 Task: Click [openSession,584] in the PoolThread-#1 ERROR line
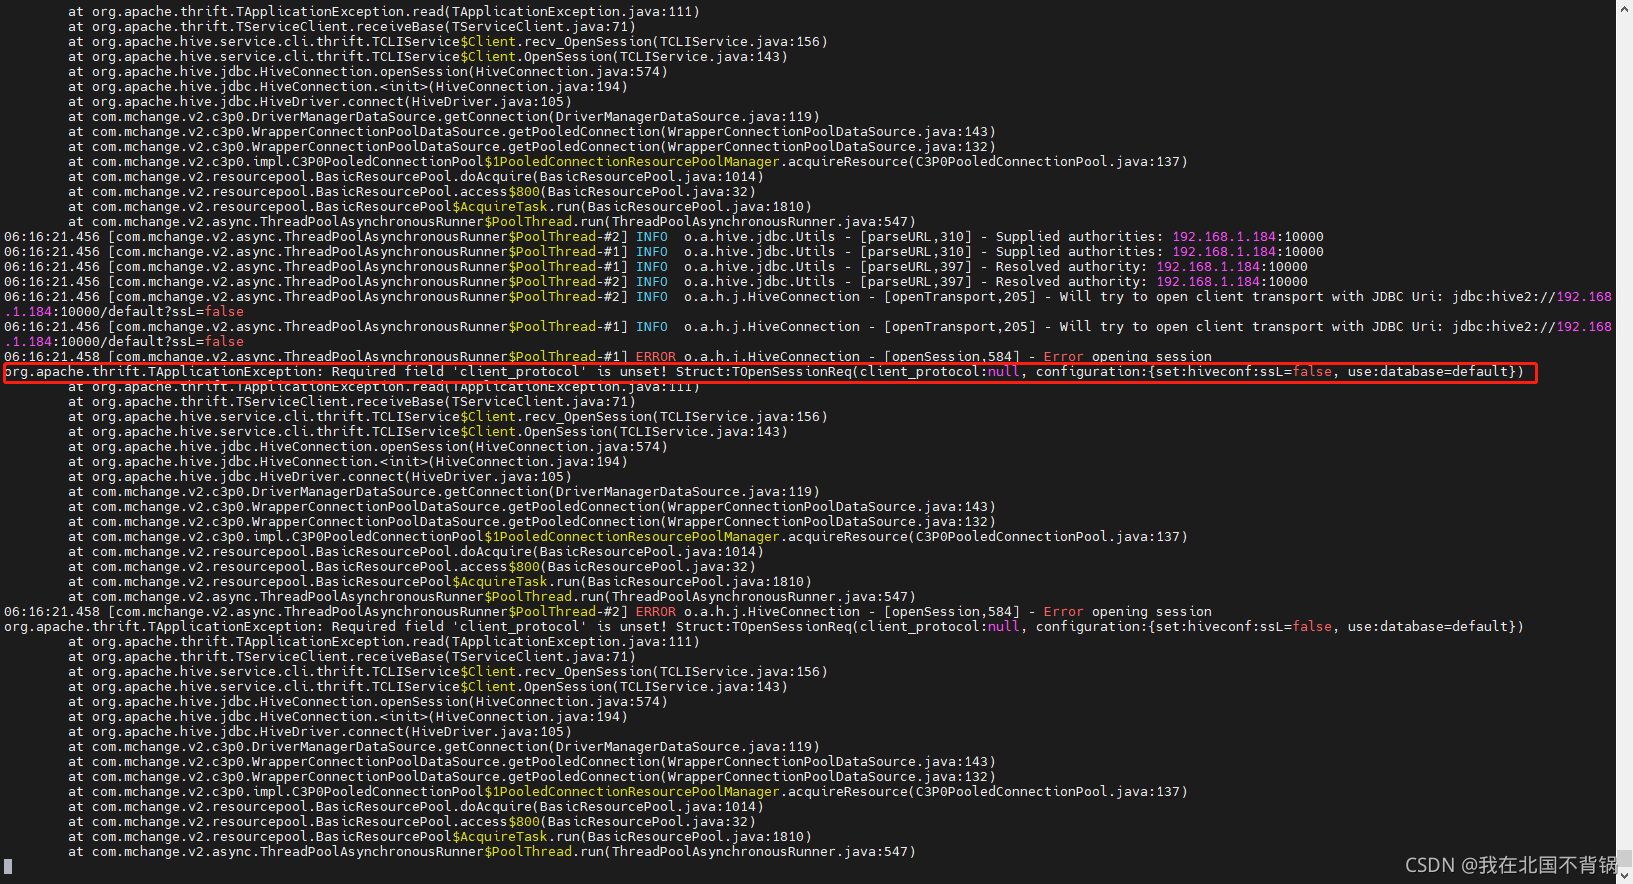952,357
